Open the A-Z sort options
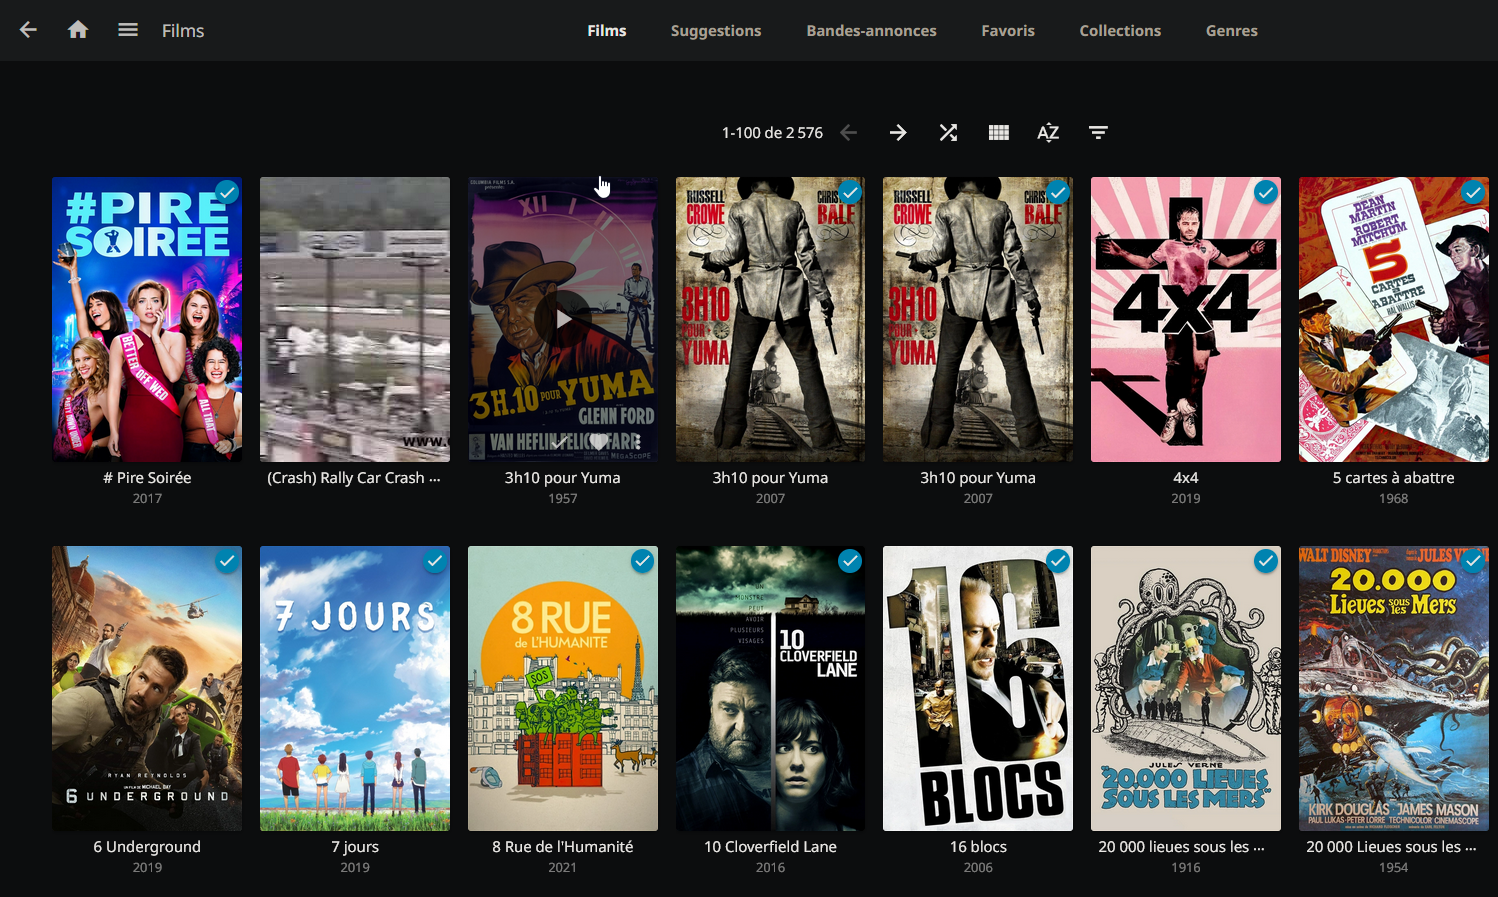The width and height of the screenshot is (1498, 897). point(1048,133)
